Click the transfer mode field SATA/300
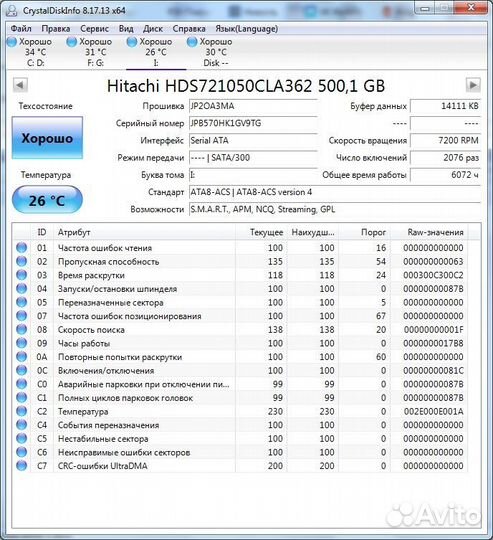 (253, 158)
